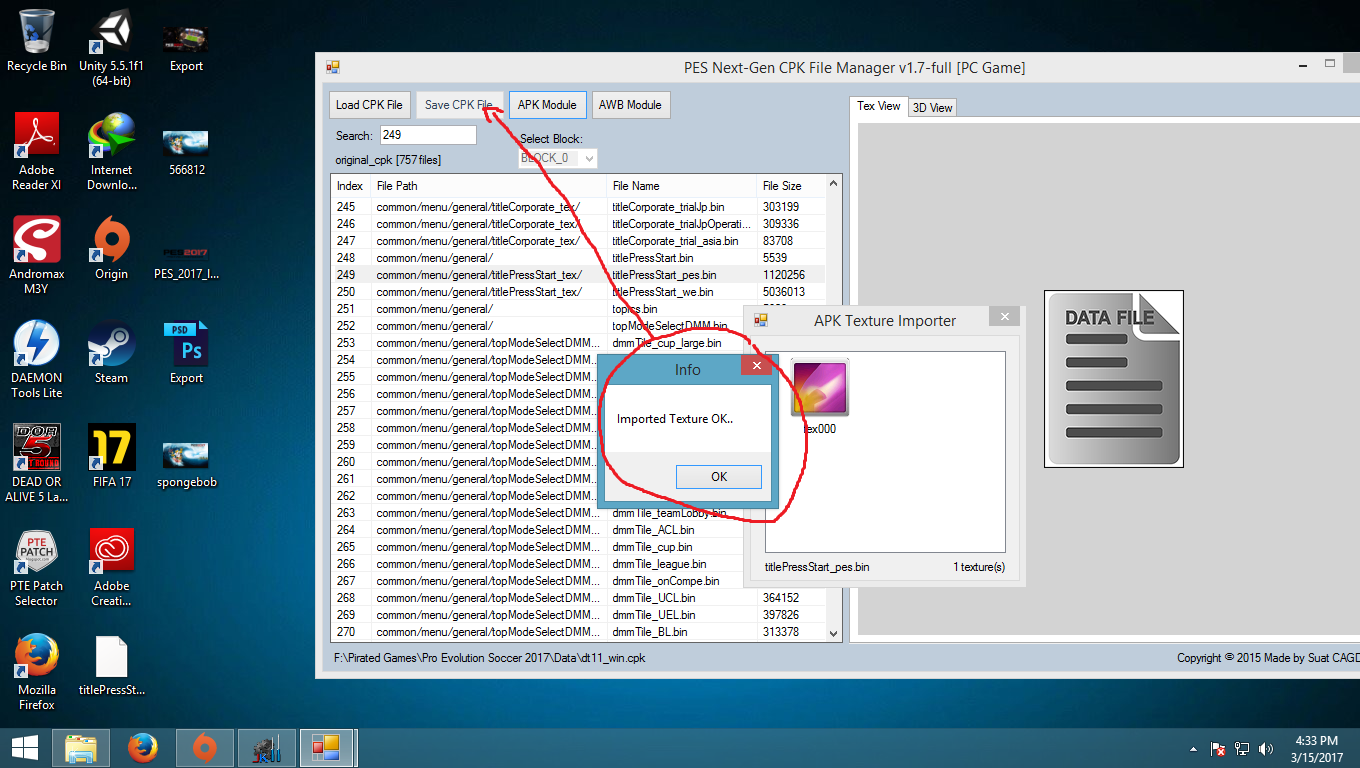Open PTE Patch Selector desktop shortcut

pyautogui.click(x=36, y=567)
